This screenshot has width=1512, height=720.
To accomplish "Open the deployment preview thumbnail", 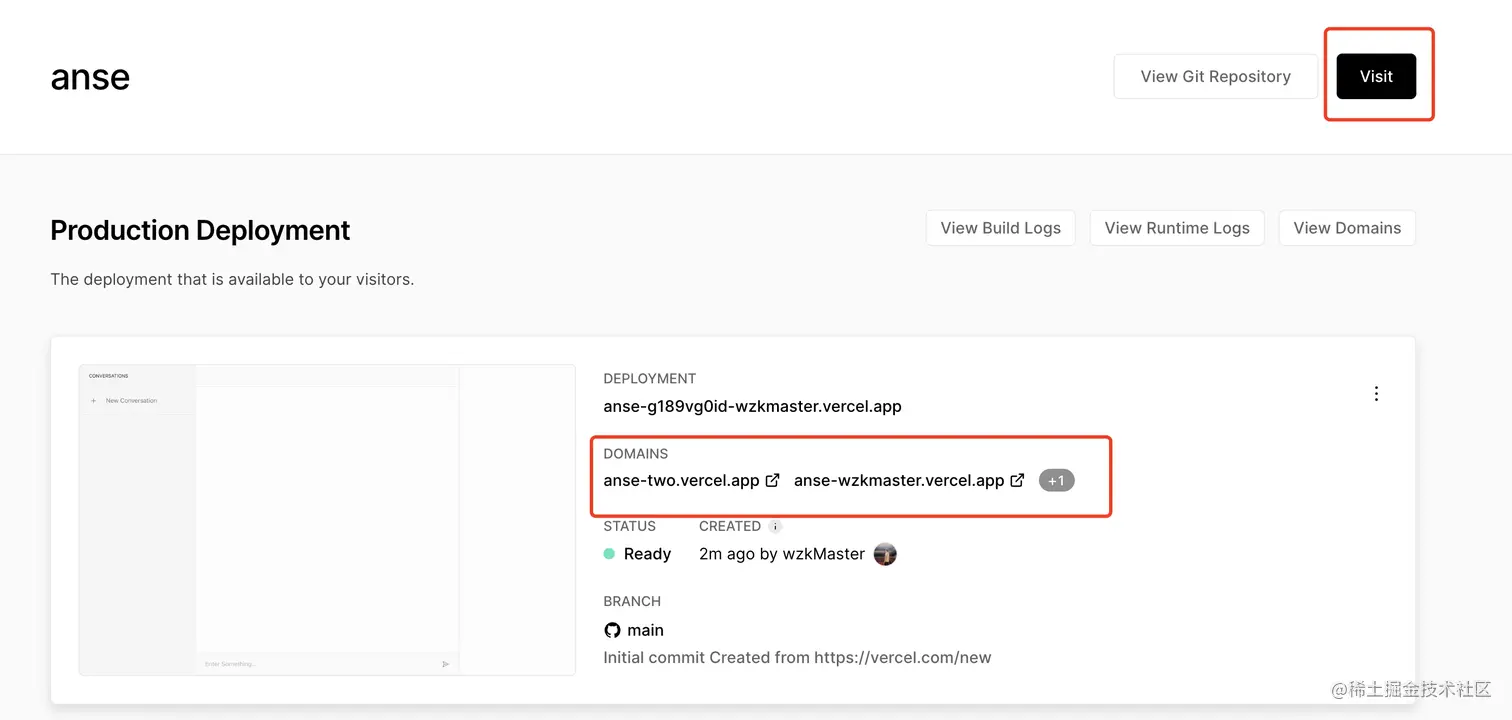I will (x=327, y=519).
